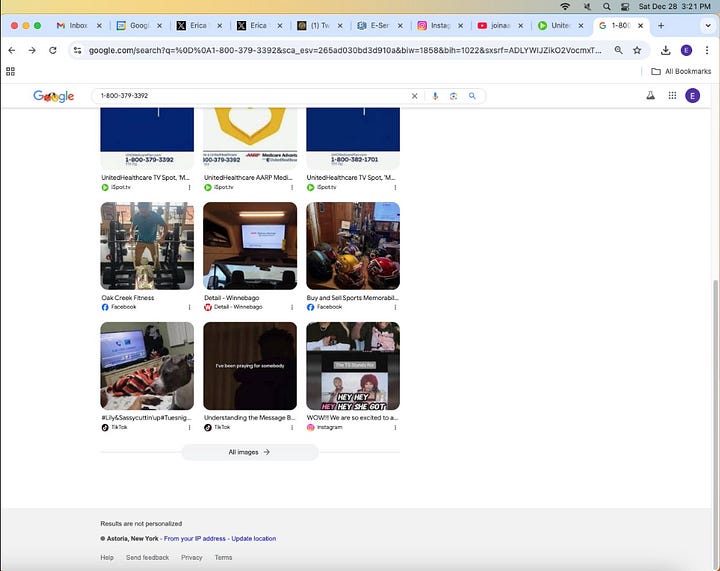Go forward to the next page
This screenshot has width=720, height=571.
(x=32, y=50)
